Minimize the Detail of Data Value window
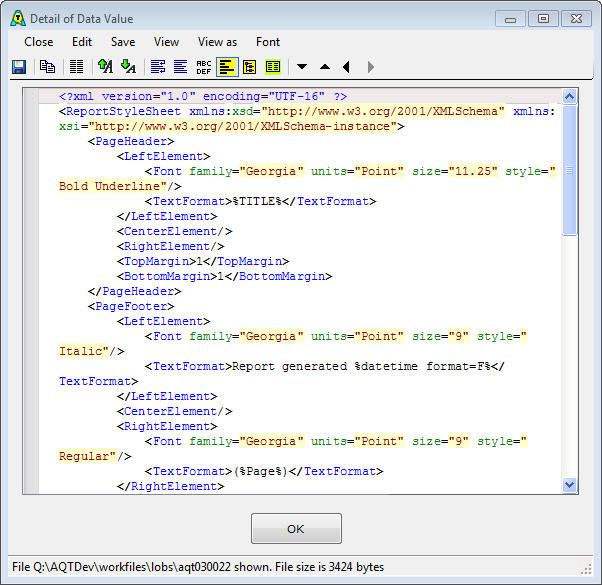 (x=510, y=19)
